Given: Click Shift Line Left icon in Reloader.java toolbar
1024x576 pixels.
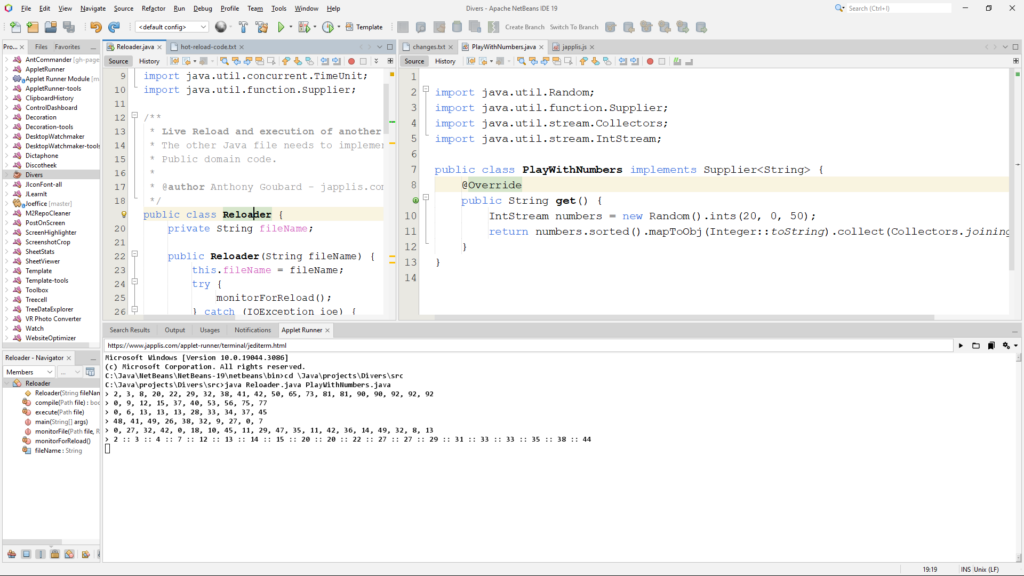Looking at the screenshot, I should (325, 61).
